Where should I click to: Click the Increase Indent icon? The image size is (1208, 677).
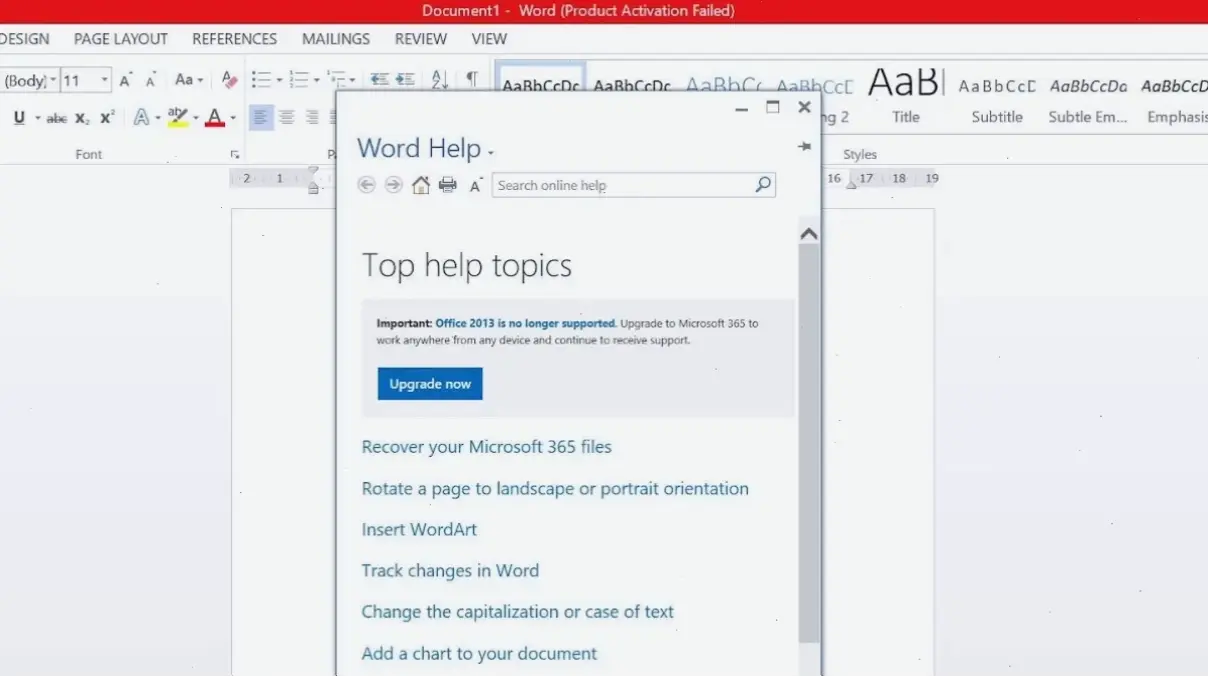tap(405, 80)
